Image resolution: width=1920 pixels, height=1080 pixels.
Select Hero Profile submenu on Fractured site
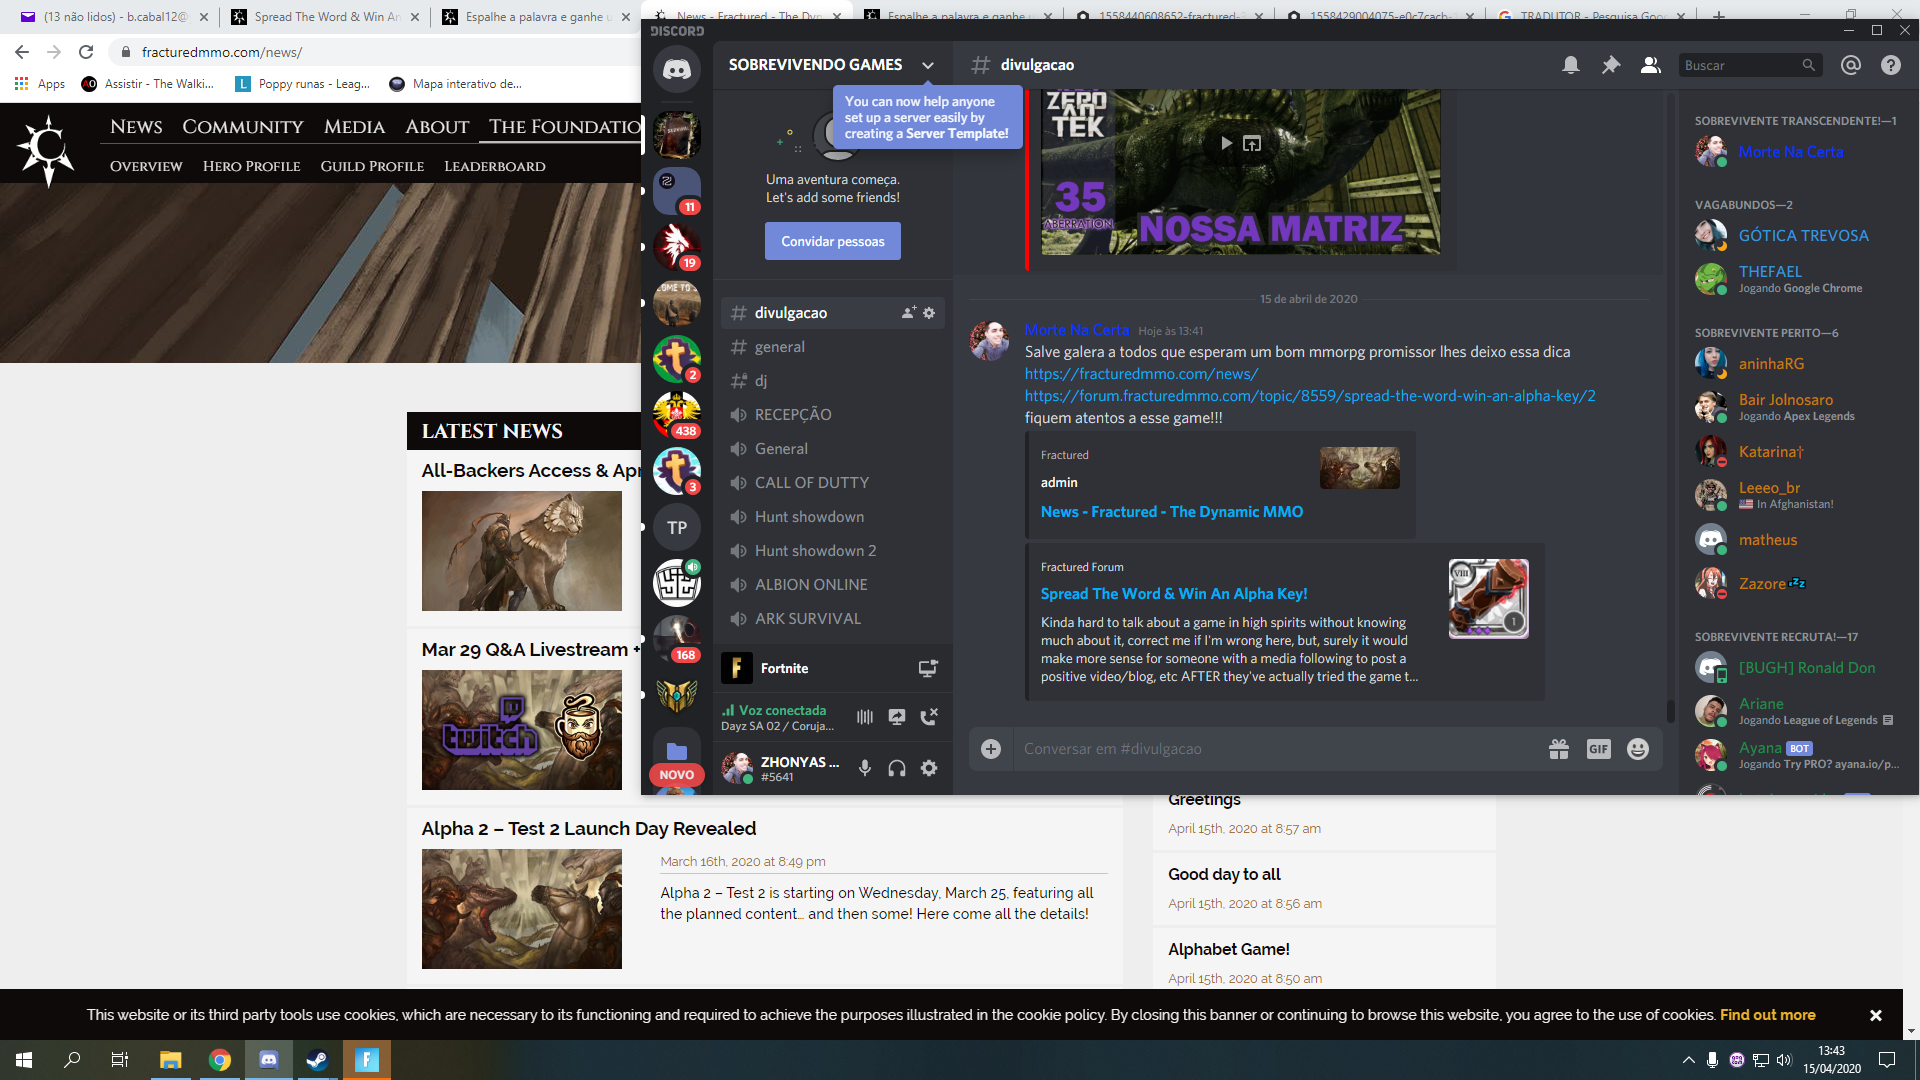point(251,166)
